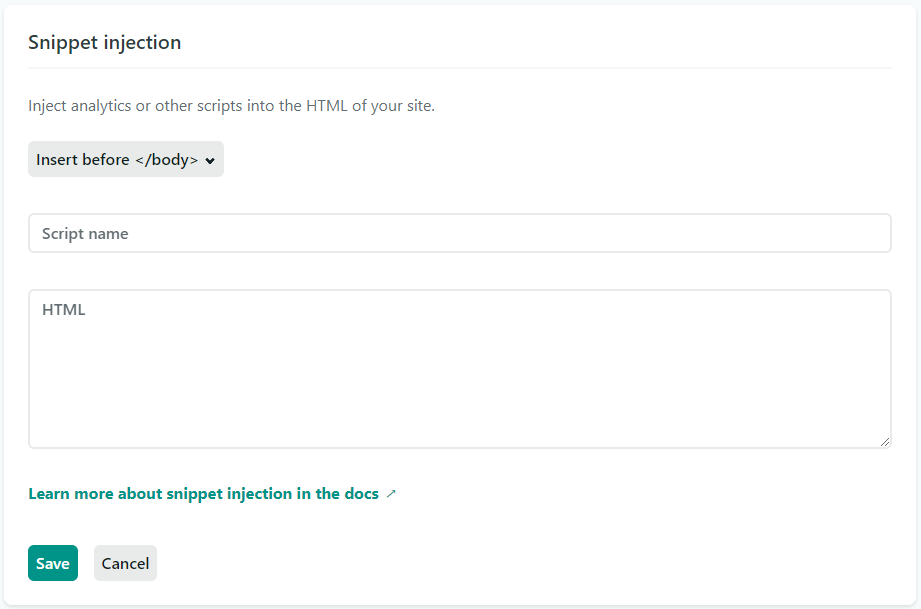
Task: Open the "Insert before </body>" dropdown
Action: [x=125, y=160]
